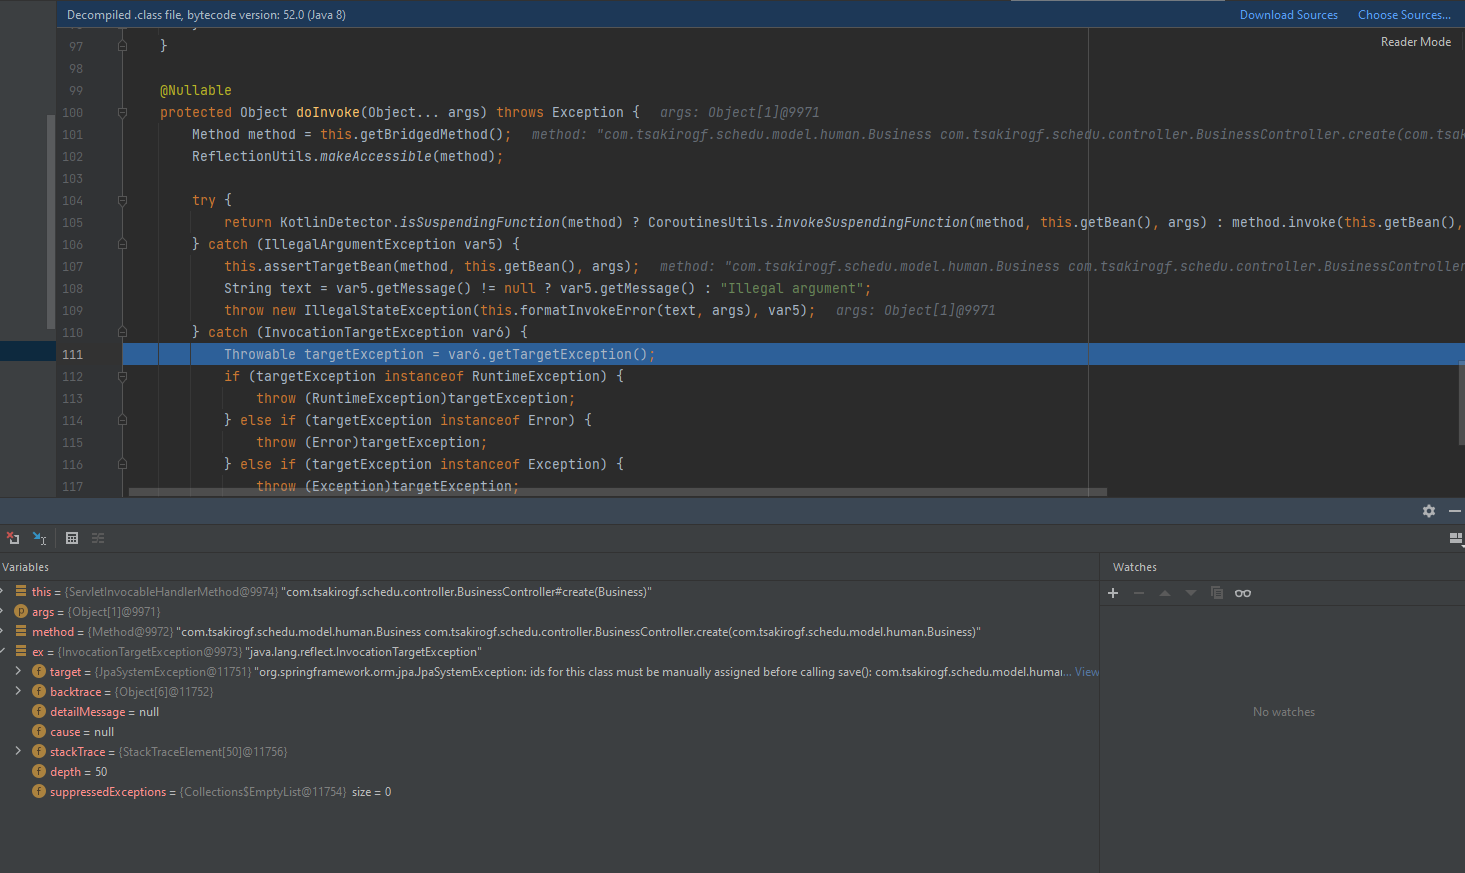Click the parameter icon beside 'args'

click(x=21, y=611)
